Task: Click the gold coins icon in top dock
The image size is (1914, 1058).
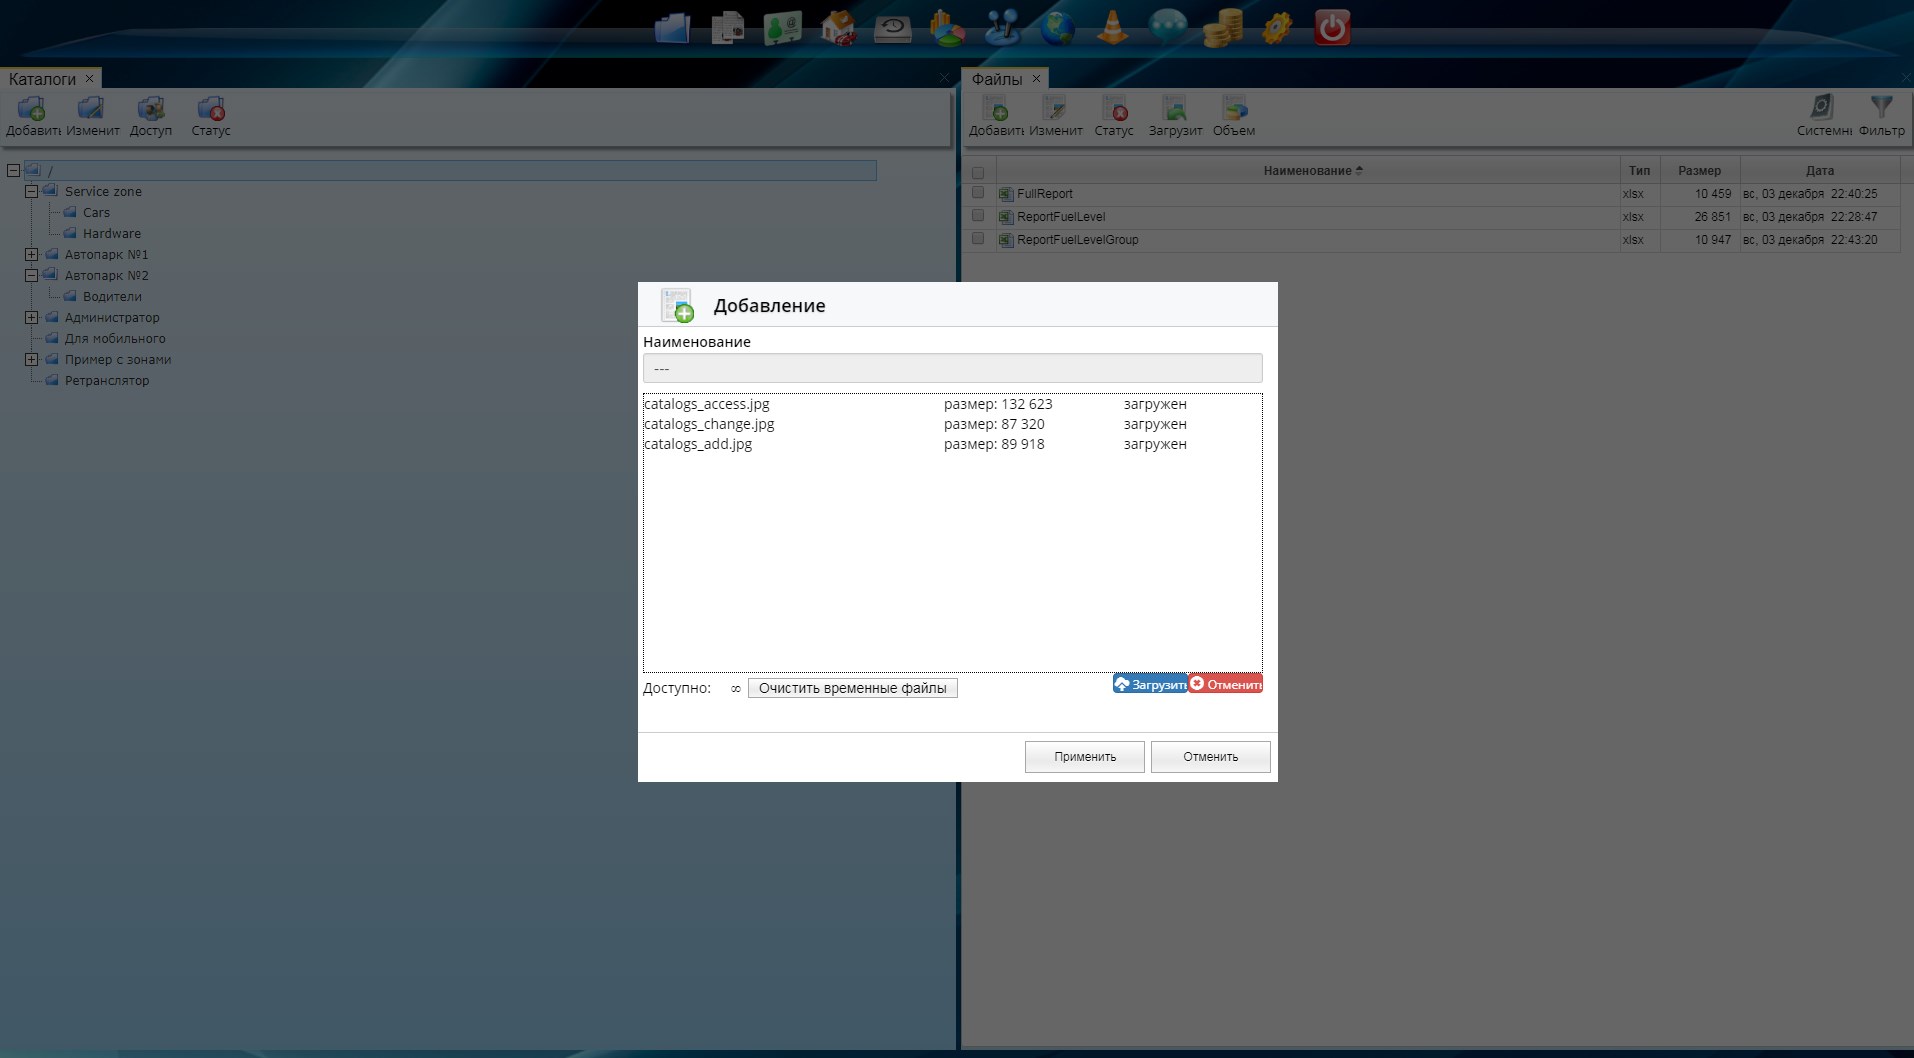Action: click(1222, 28)
